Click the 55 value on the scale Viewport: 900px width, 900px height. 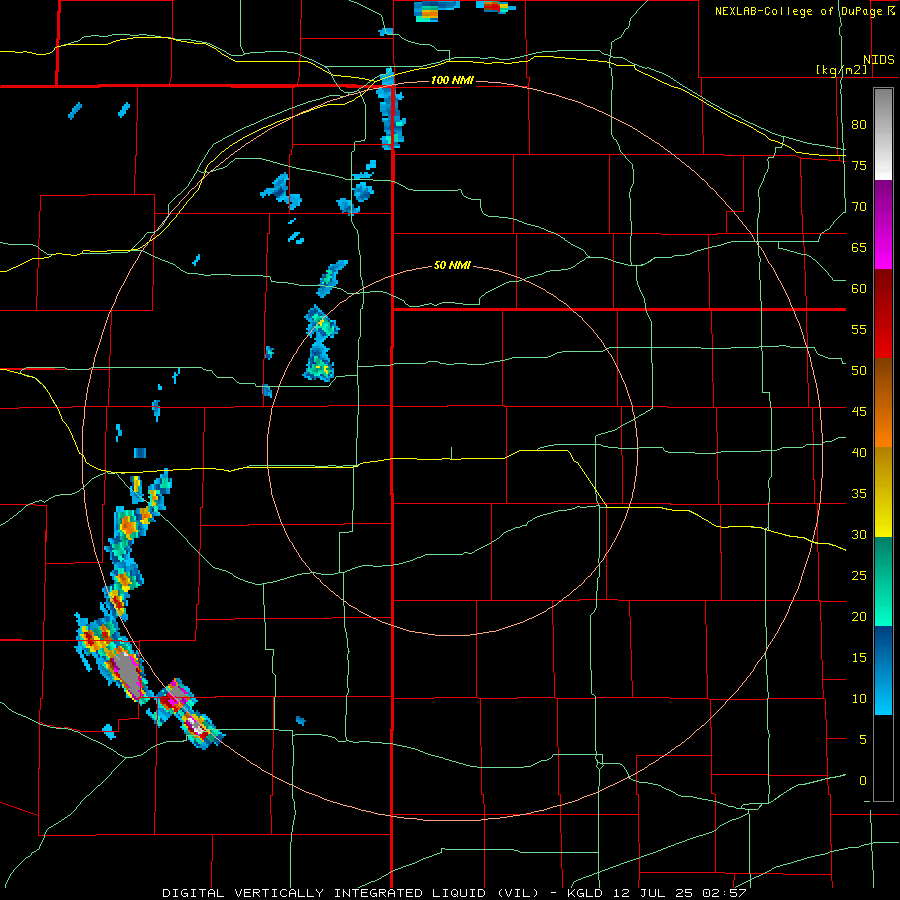pyautogui.click(x=859, y=329)
